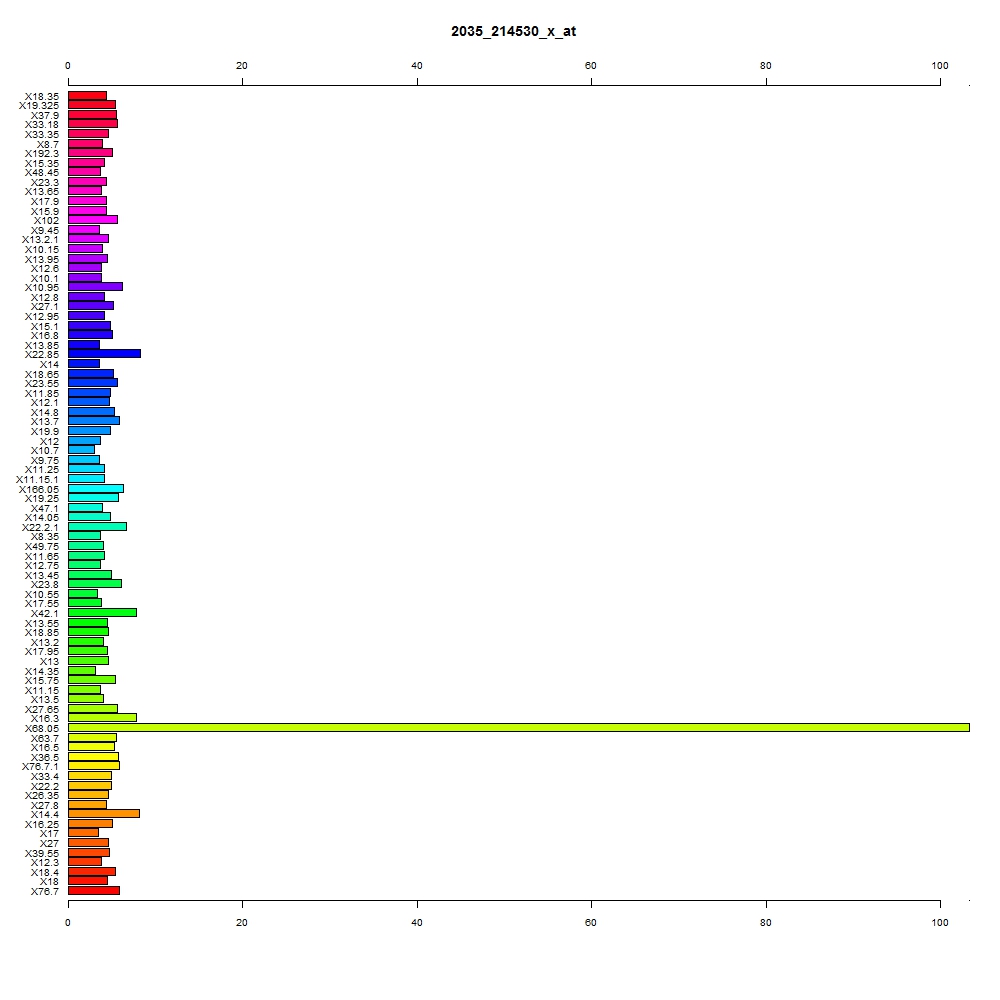
Task: Select the X16.25 label
Action: pyautogui.click(x=41, y=825)
